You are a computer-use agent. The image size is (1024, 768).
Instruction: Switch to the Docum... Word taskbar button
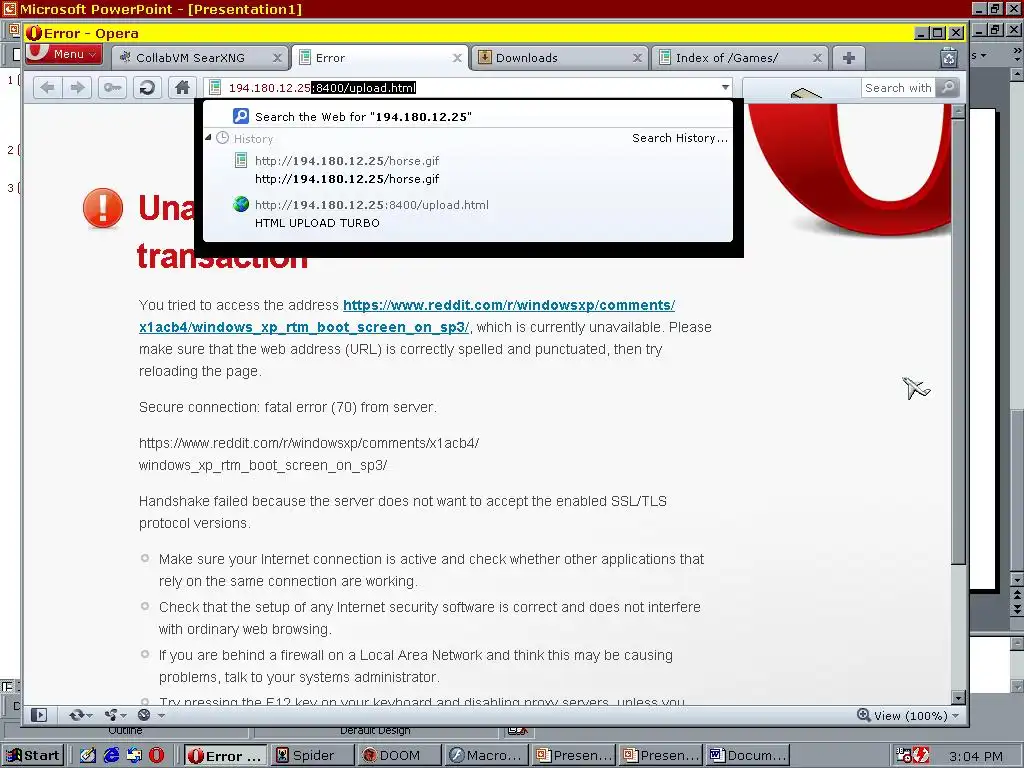click(x=748, y=756)
